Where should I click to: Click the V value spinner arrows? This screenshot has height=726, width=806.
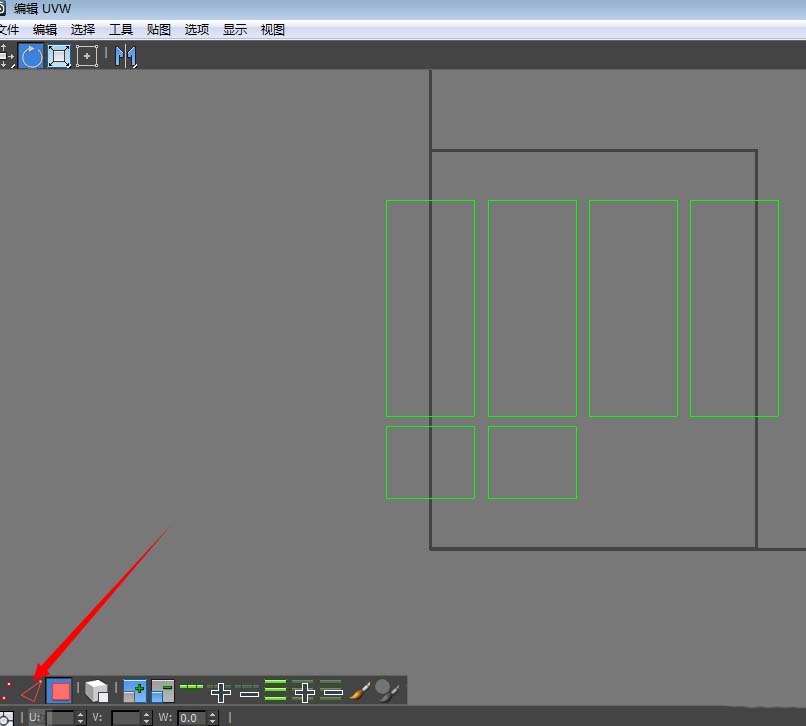click(146, 718)
